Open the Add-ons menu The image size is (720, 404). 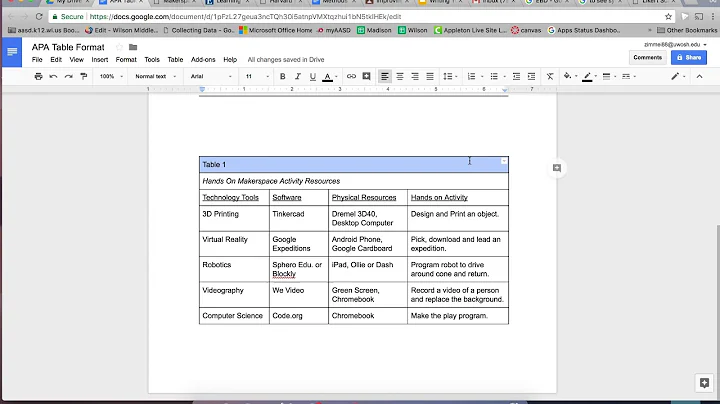pyautogui.click(x=203, y=60)
